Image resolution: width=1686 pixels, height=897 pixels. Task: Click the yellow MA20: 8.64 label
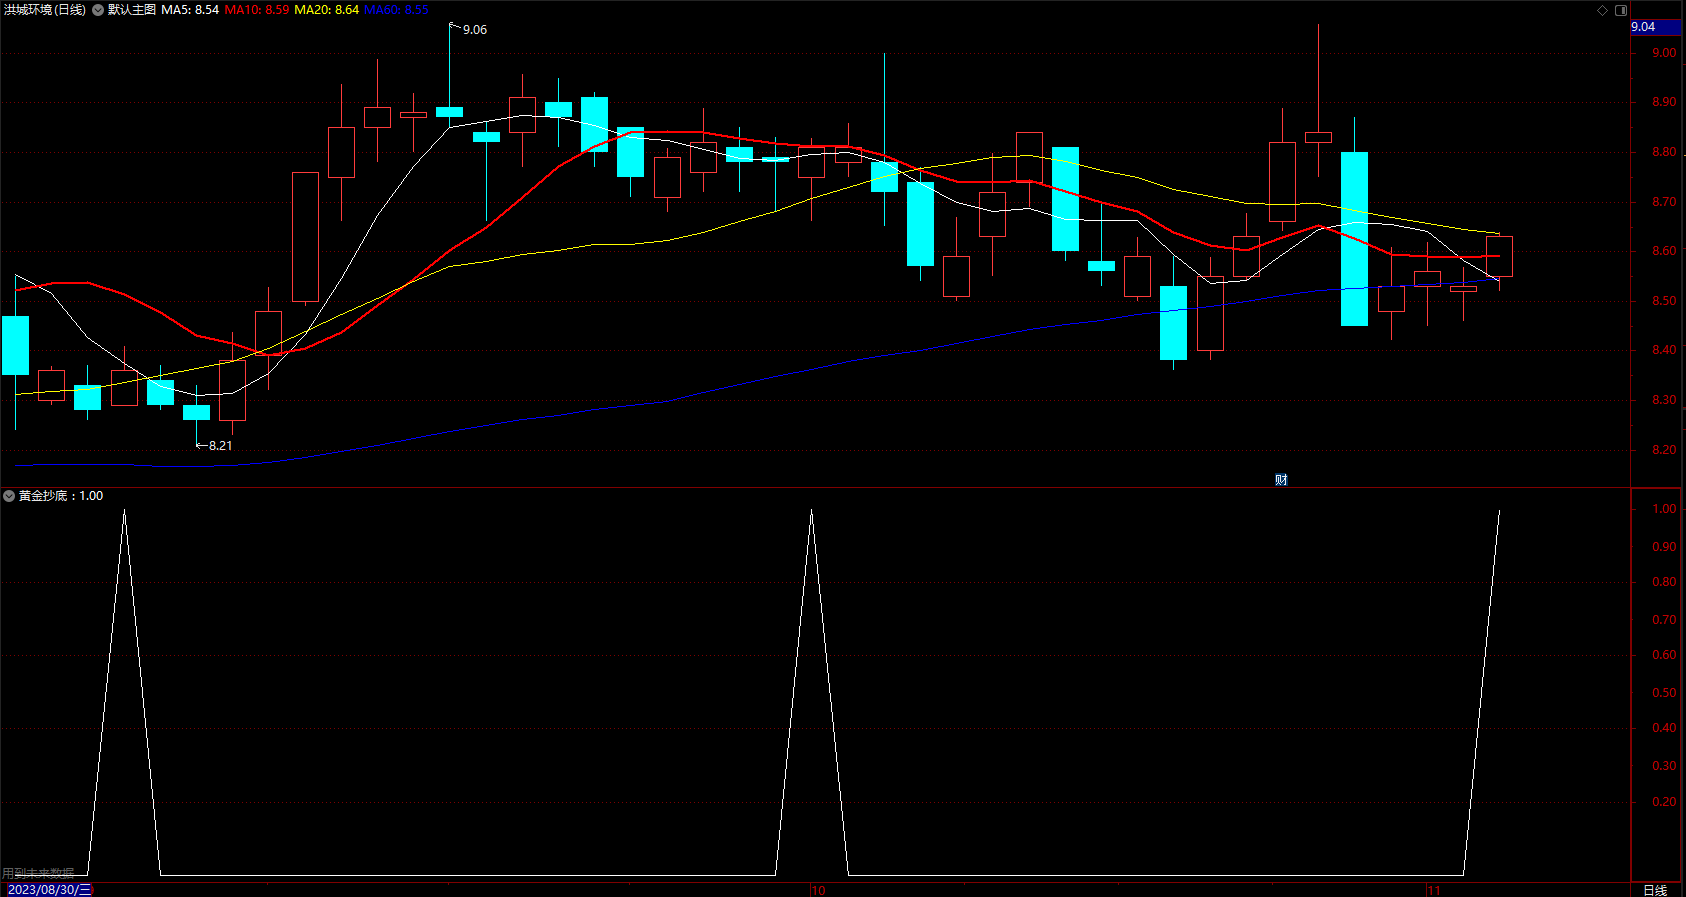click(326, 10)
